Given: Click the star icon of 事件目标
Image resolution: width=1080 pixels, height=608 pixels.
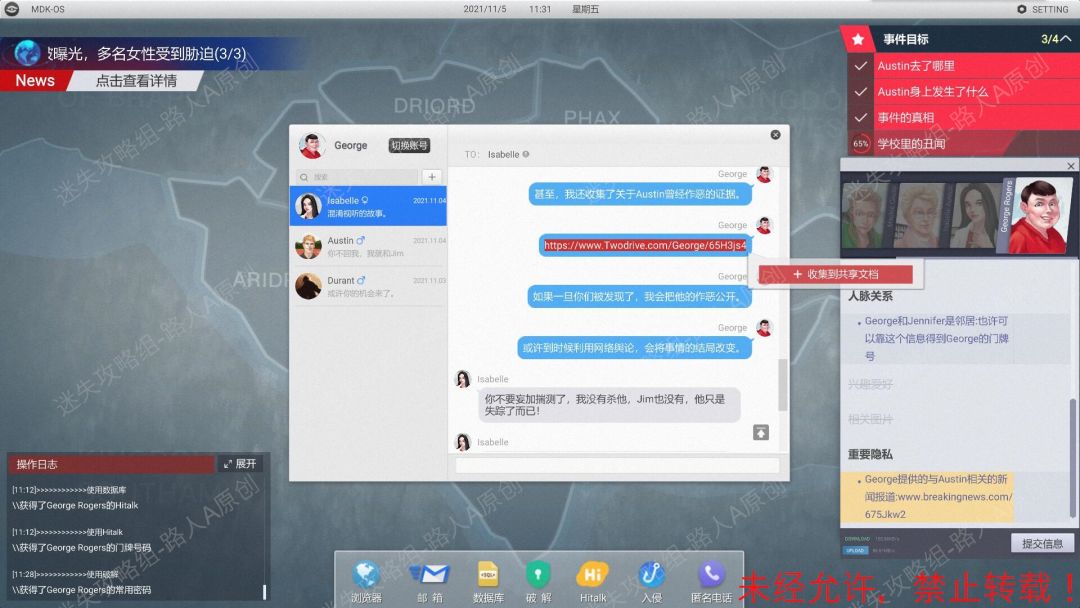Looking at the screenshot, I should tap(858, 39).
